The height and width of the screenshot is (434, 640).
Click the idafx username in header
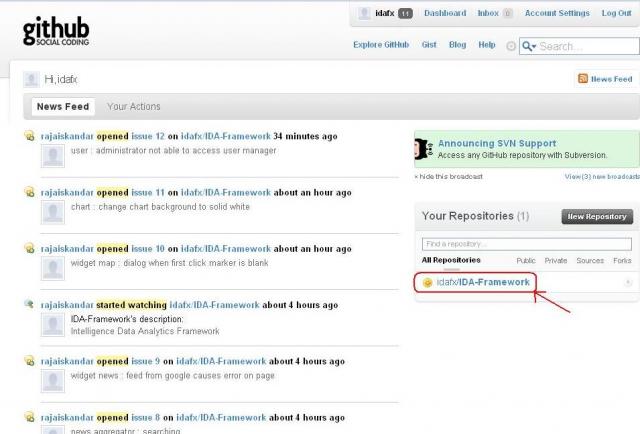point(385,13)
